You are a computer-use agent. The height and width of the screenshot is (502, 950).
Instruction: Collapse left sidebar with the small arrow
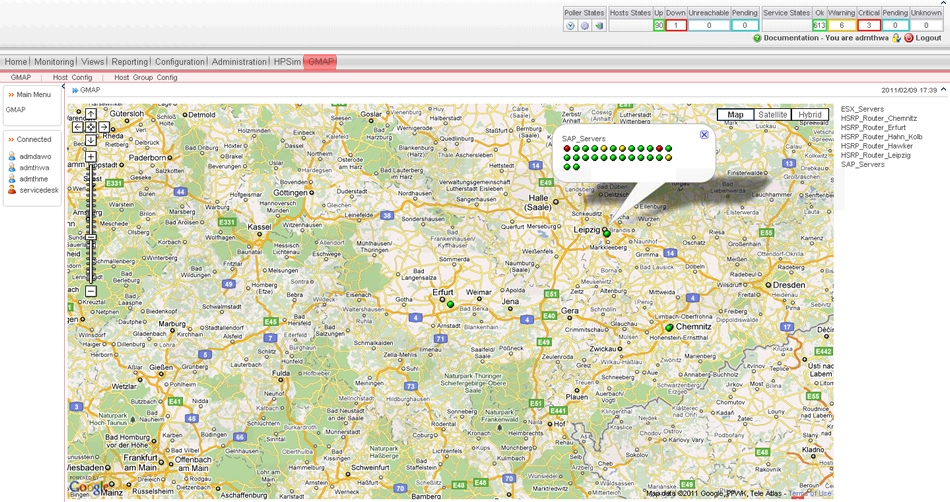[x=64, y=87]
